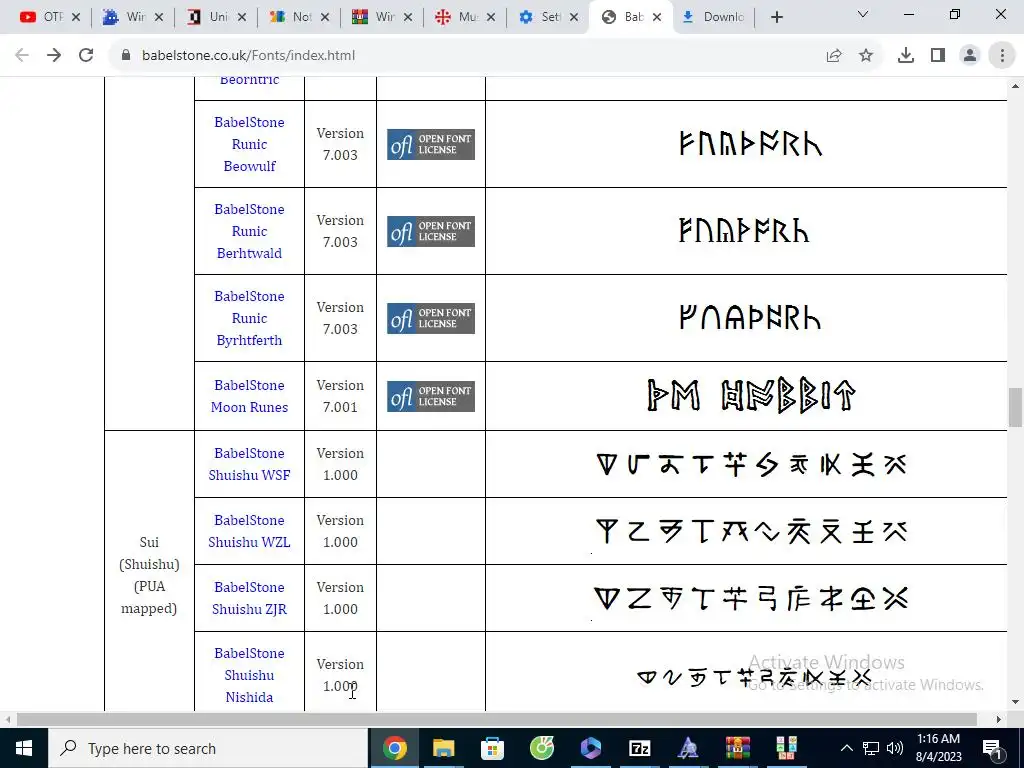
Task: Open the clock showing 1:16 AM
Action: 938,748
